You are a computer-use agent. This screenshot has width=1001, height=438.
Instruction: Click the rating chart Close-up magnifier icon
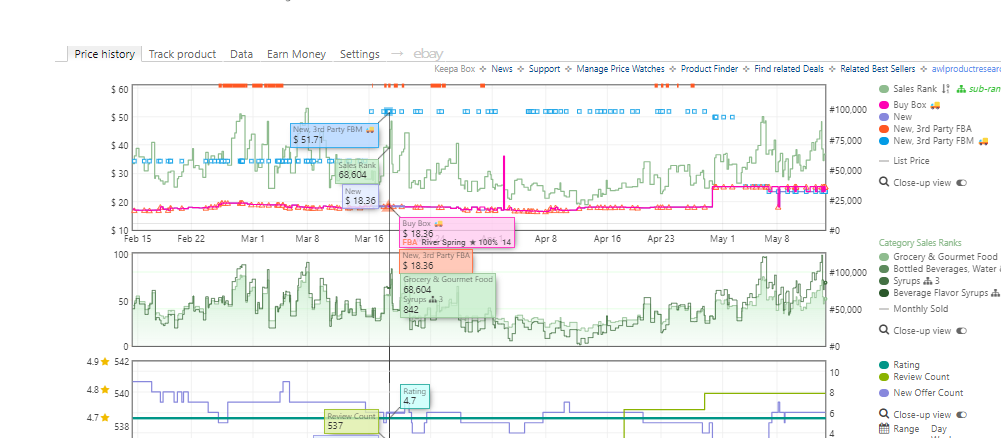pyautogui.click(x=884, y=414)
